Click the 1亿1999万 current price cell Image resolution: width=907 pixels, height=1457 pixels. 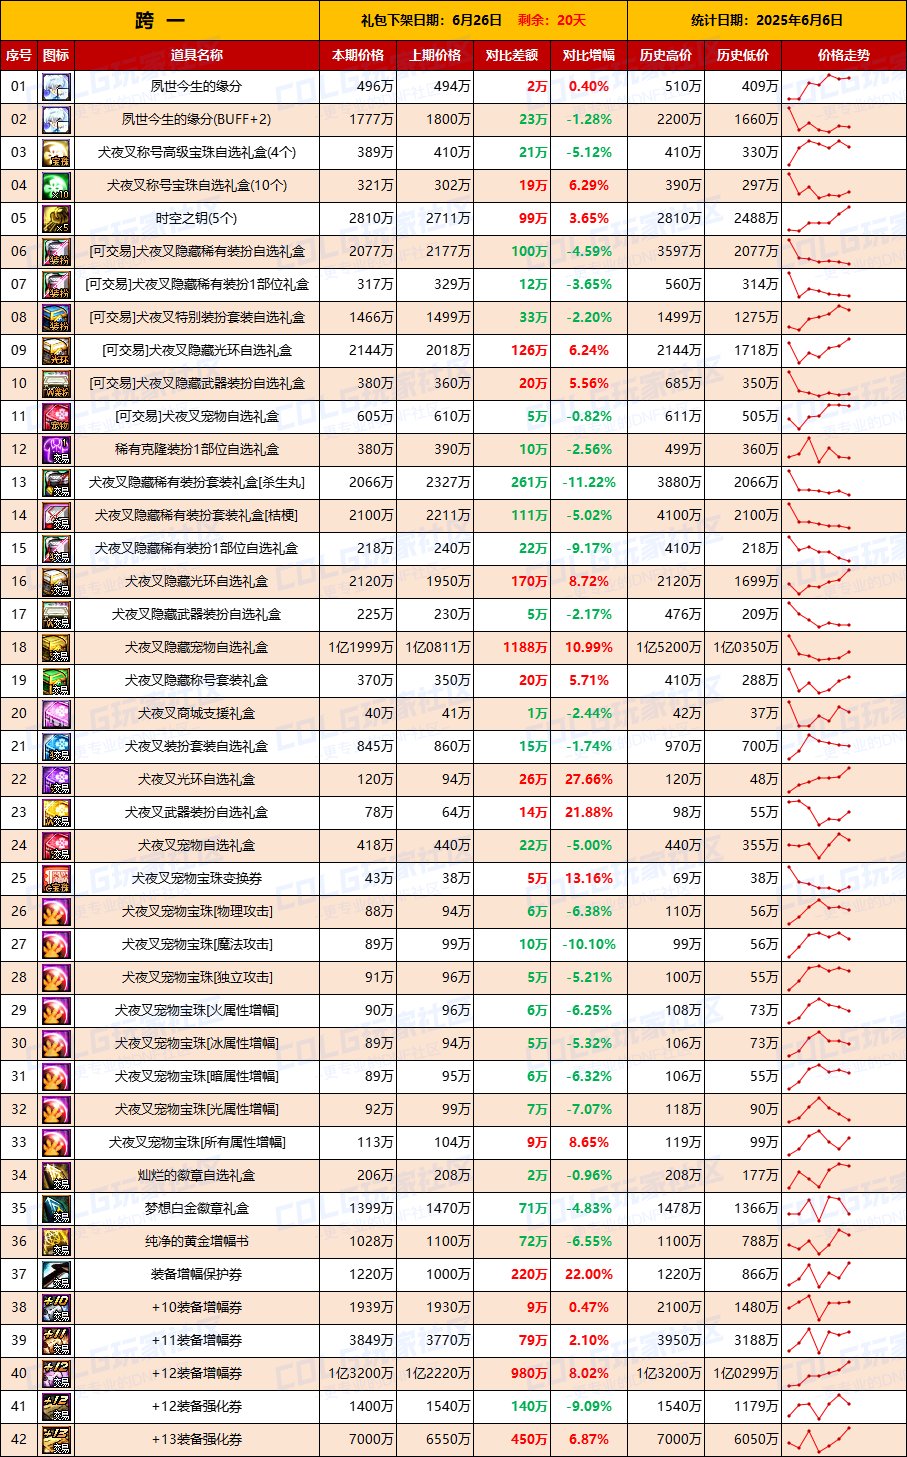coord(358,648)
